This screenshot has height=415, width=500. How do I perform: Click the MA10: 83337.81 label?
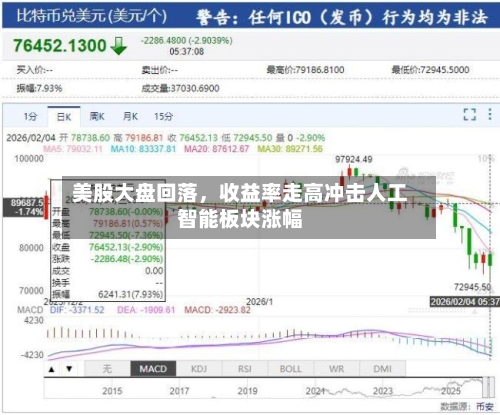(143, 149)
